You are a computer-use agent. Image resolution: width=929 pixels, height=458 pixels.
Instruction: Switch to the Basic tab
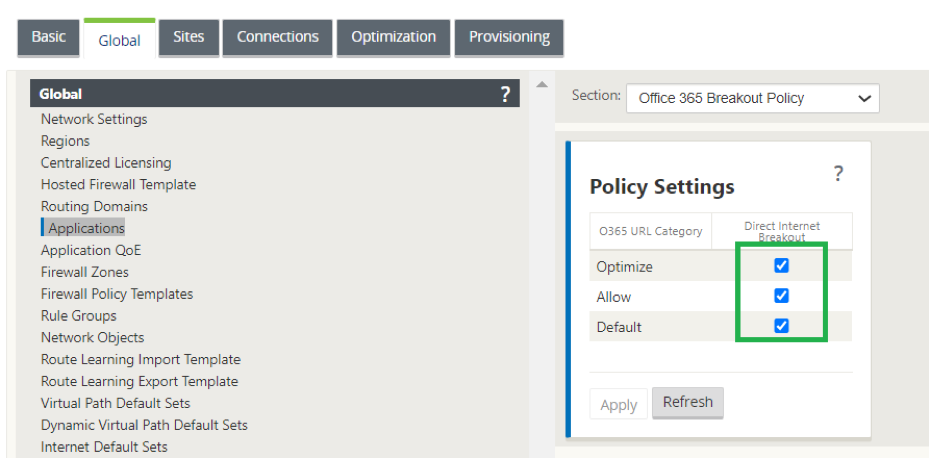[x=49, y=37]
